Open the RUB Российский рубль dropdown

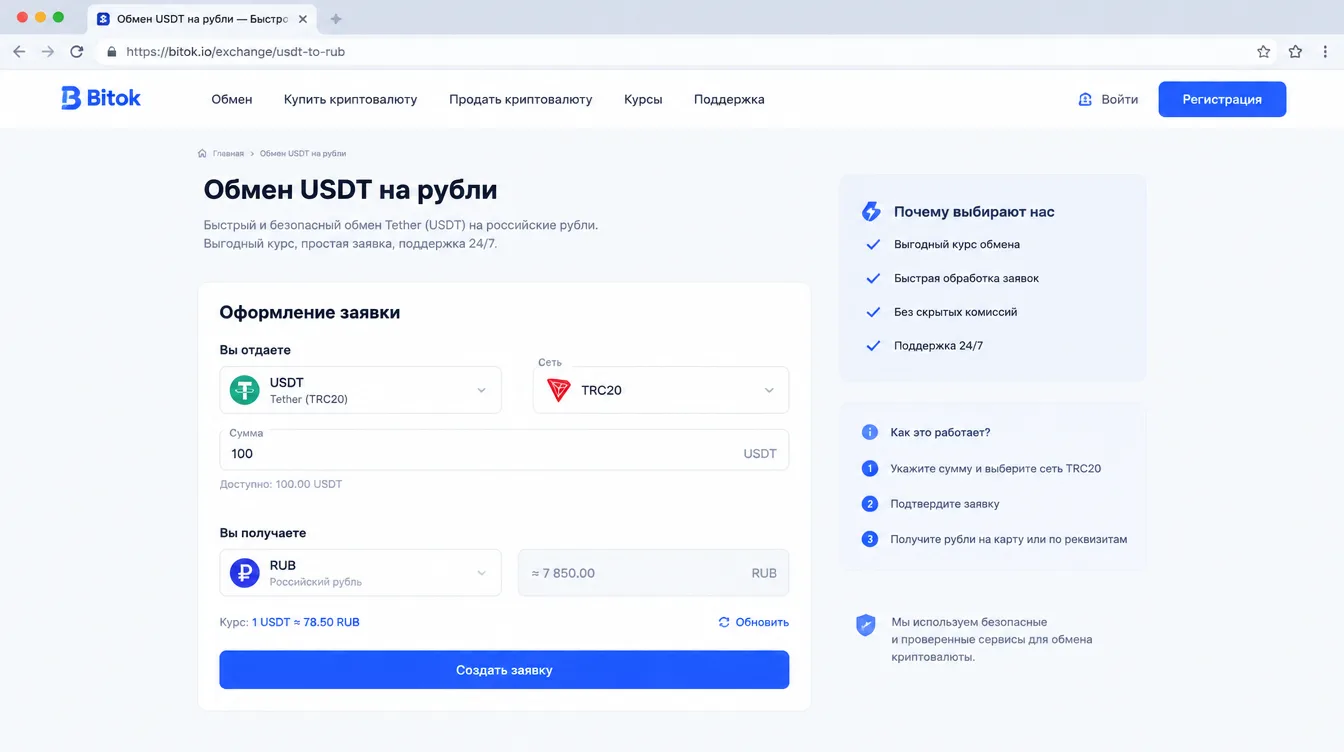click(360, 573)
